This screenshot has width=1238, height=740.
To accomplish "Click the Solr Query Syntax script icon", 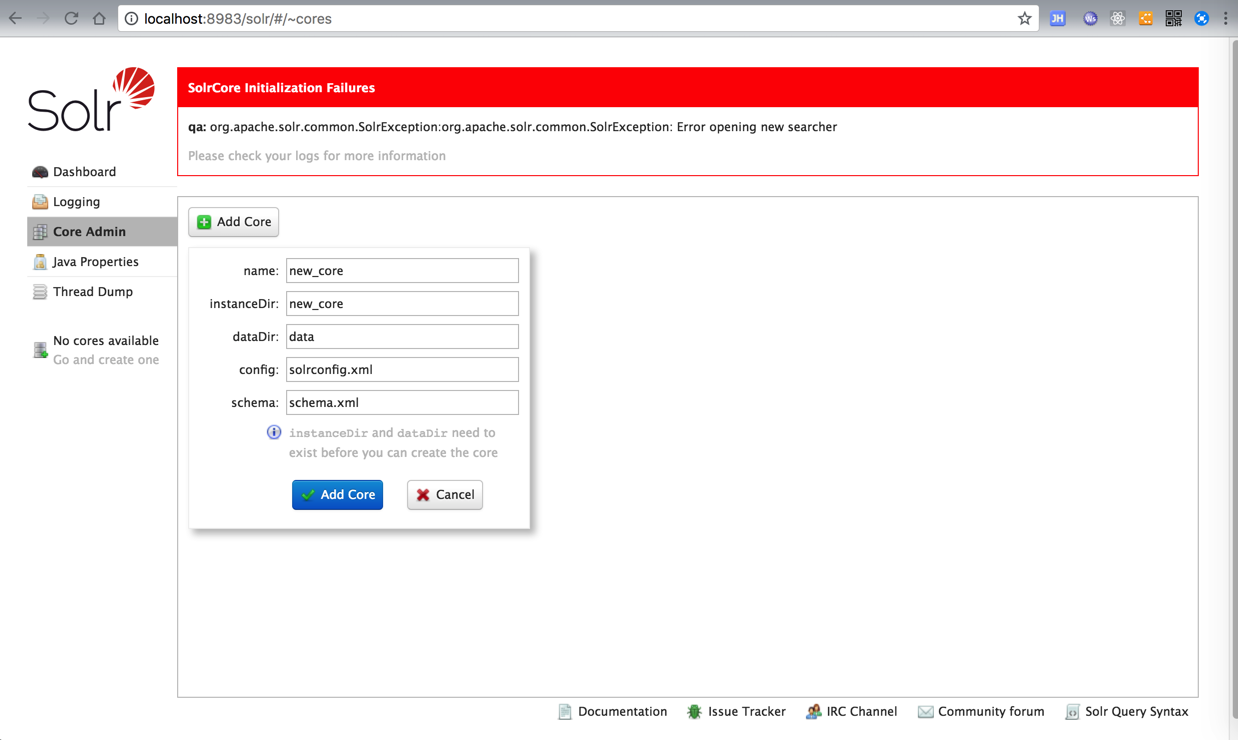I will [x=1072, y=712].
